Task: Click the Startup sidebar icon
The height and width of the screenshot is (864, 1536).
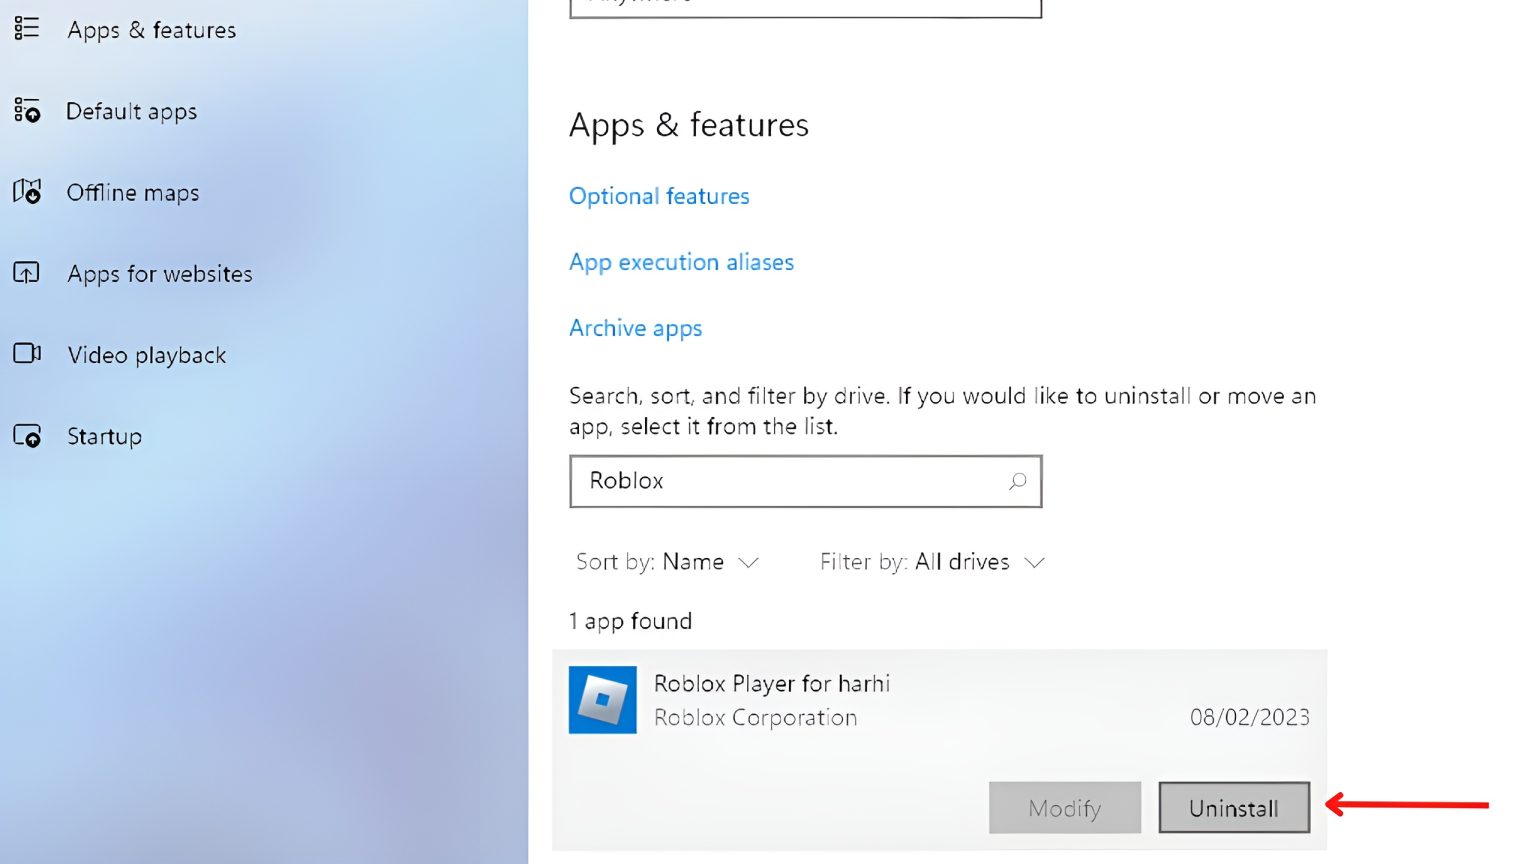Action: click(x=27, y=435)
